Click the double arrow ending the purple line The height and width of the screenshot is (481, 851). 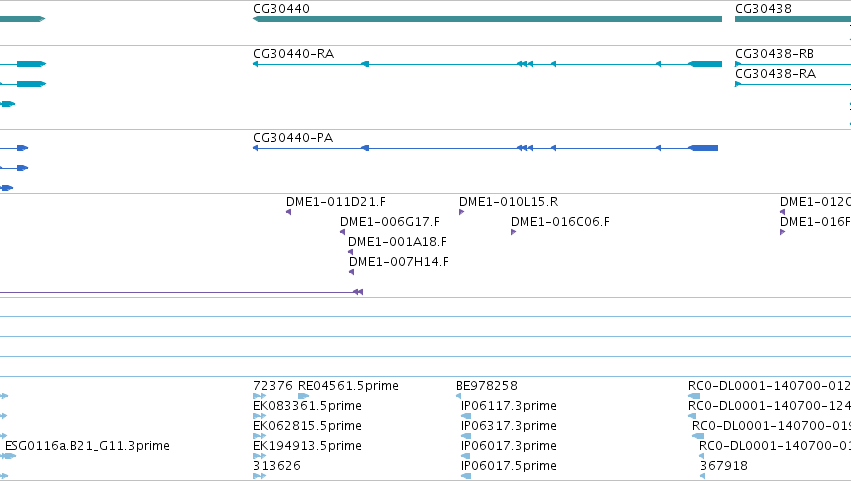[x=358, y=292]
